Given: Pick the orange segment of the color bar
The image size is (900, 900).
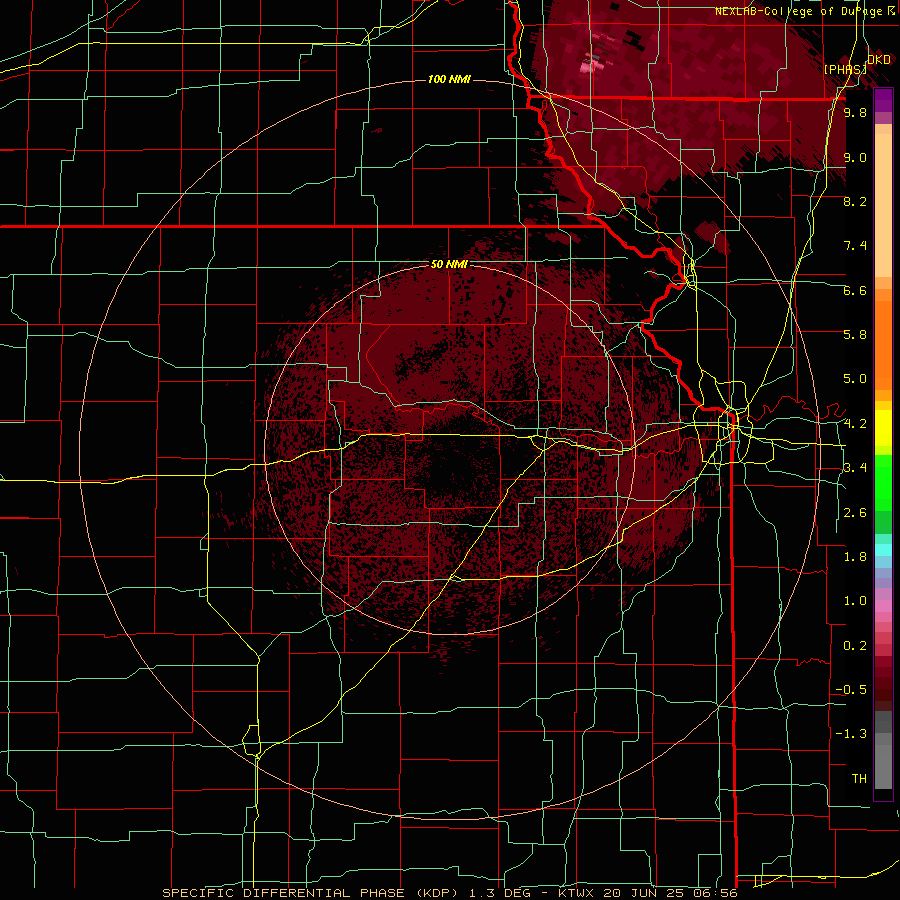Looking at the screenshot, I should pyautogui.click(x=883, y=346).
